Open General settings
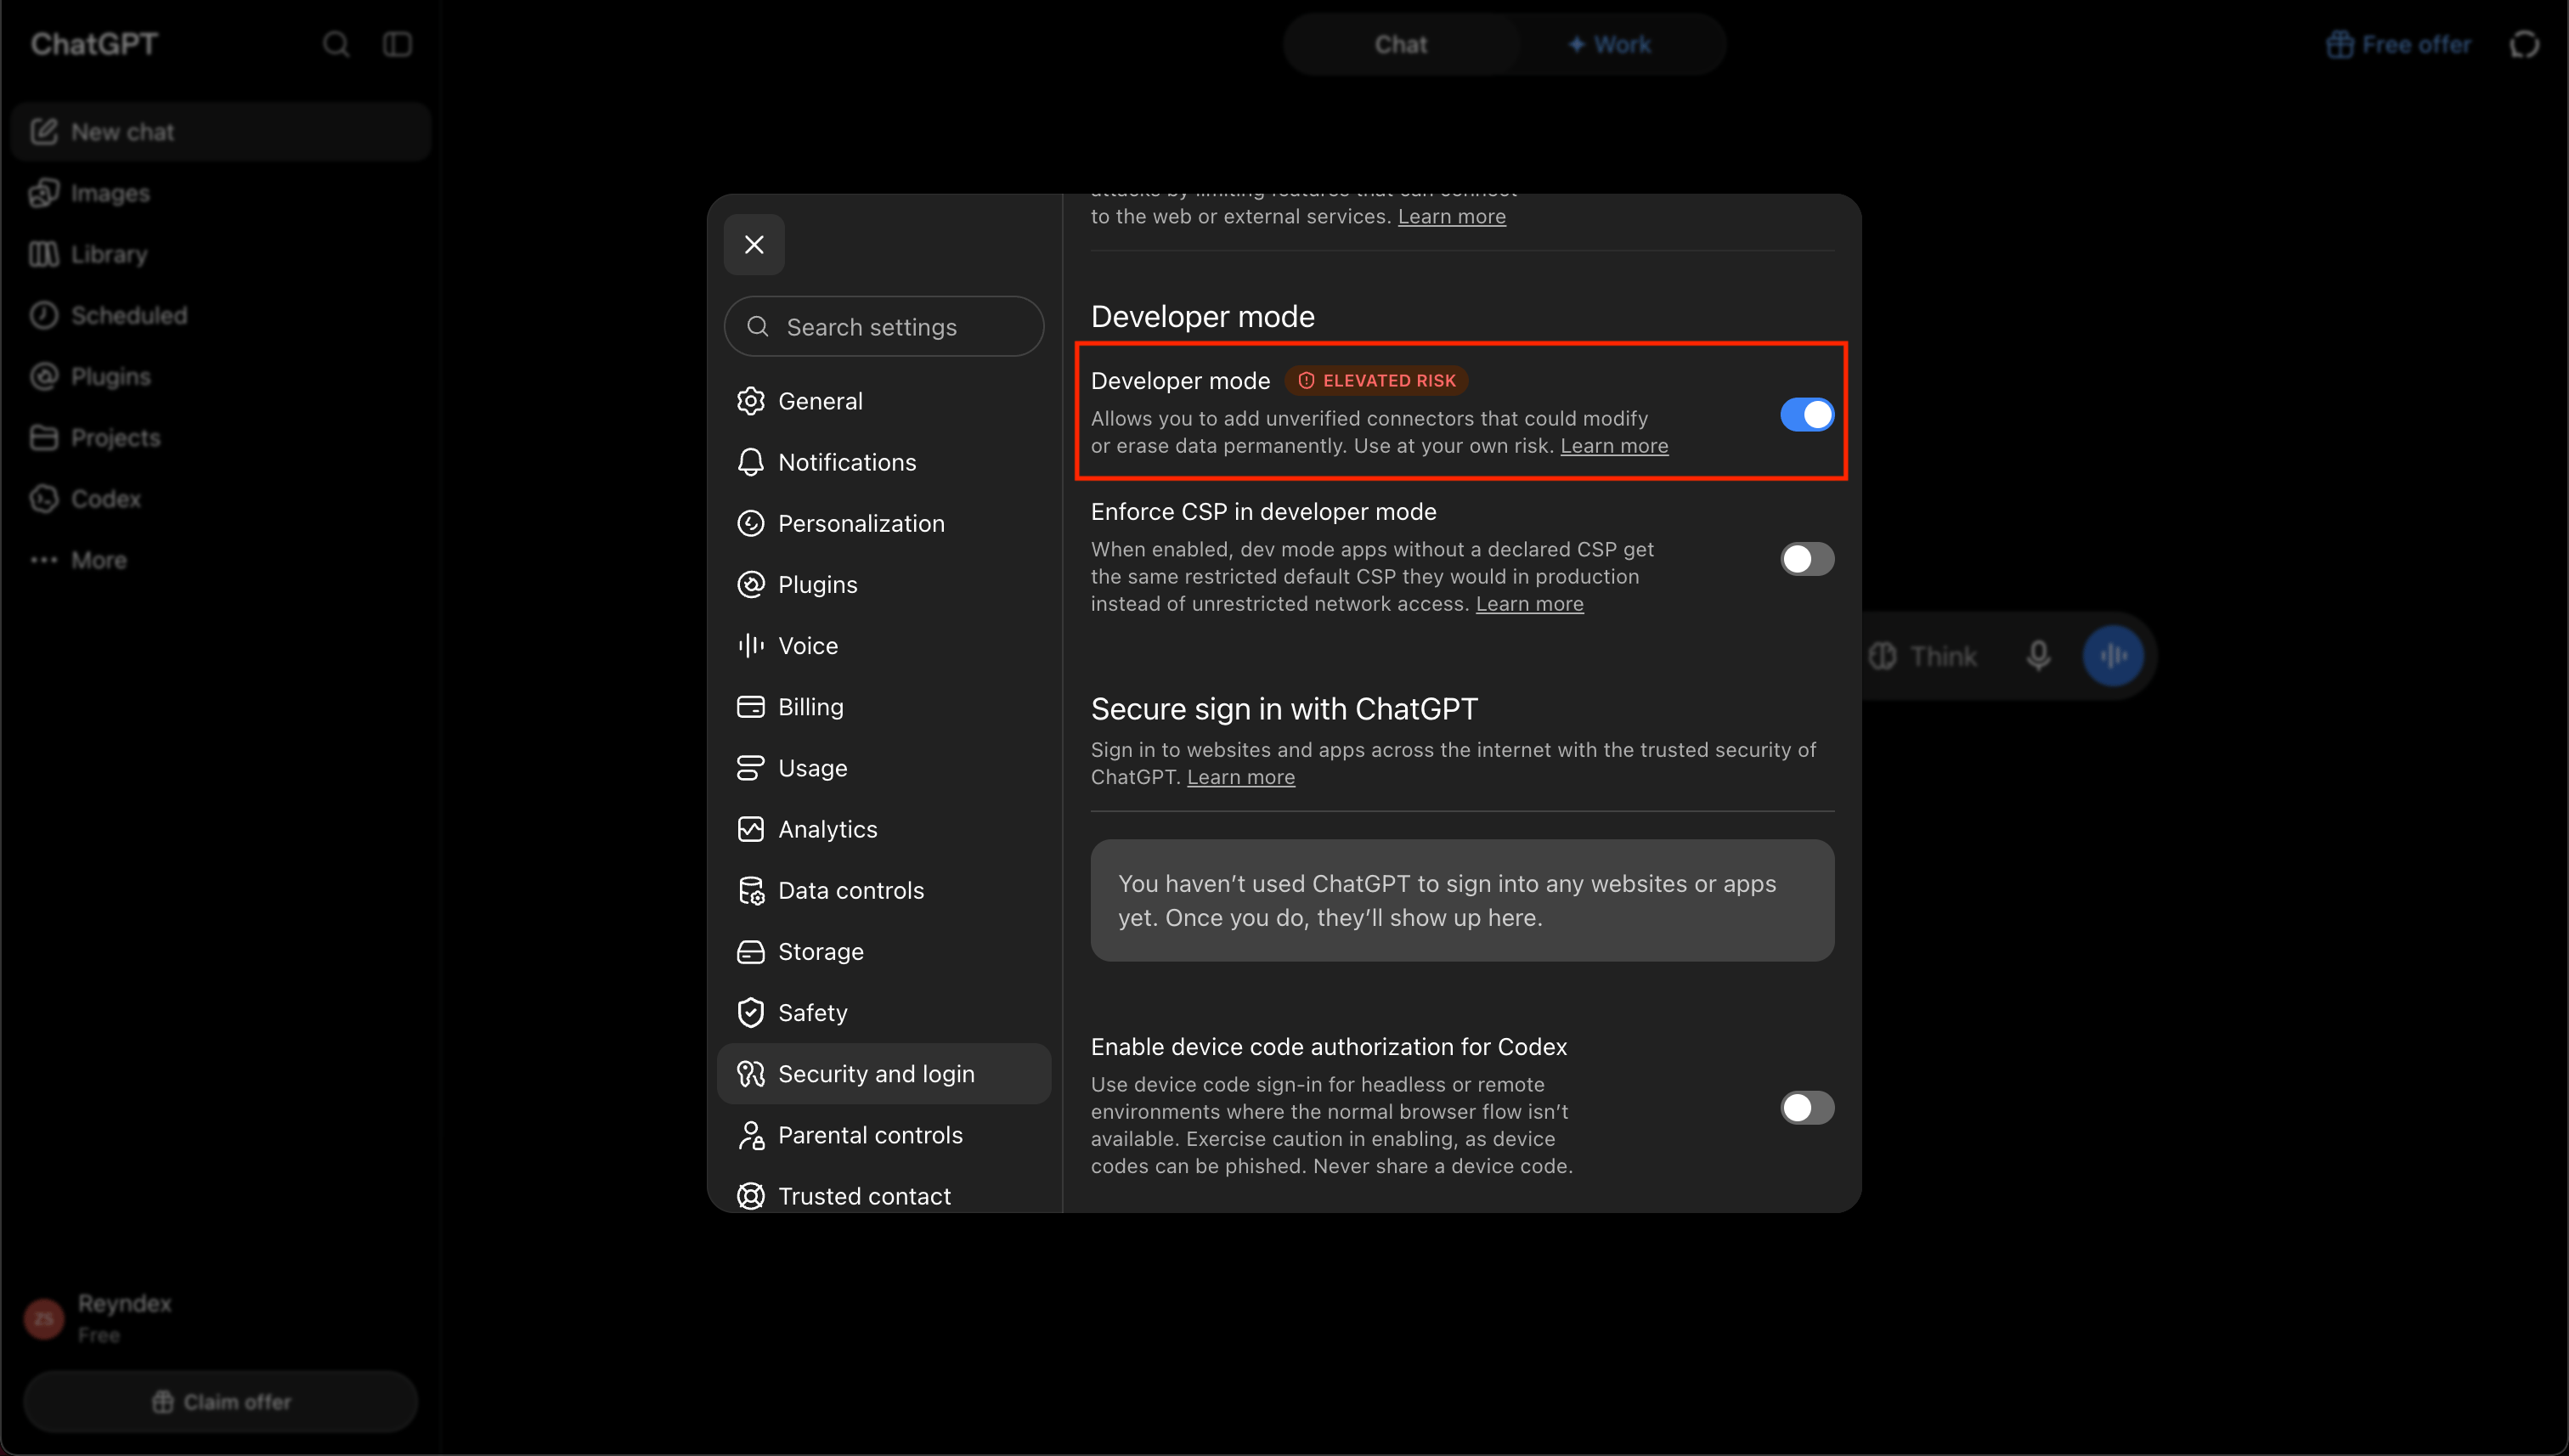Screen dimensions: 2569x1456 coord(884,401)
